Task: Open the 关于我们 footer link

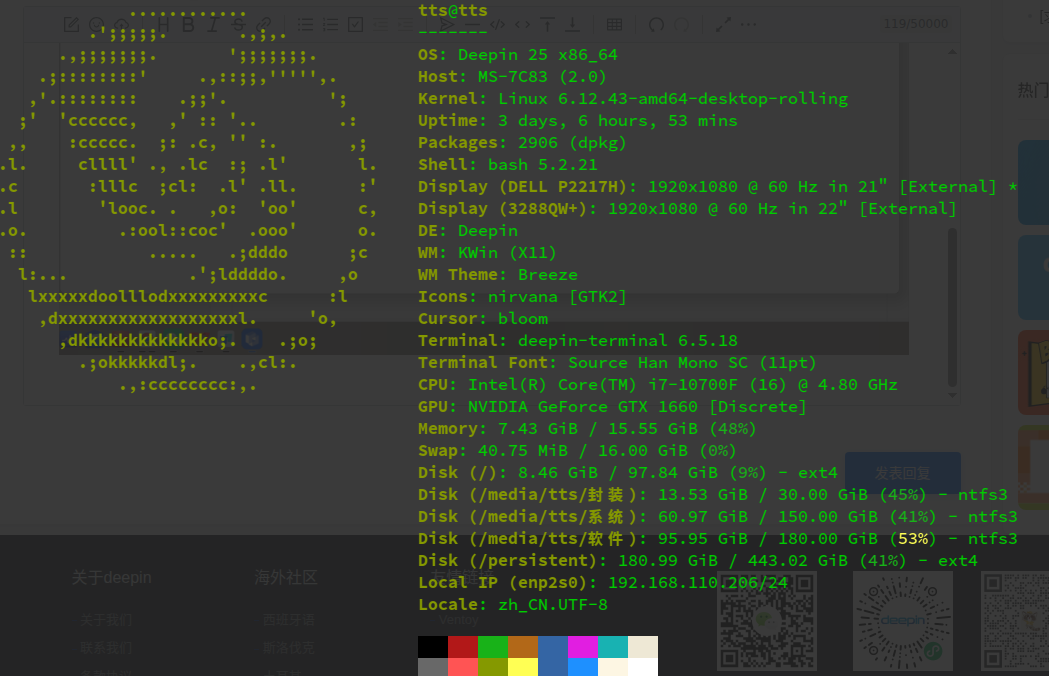Action: coord(106,620)
